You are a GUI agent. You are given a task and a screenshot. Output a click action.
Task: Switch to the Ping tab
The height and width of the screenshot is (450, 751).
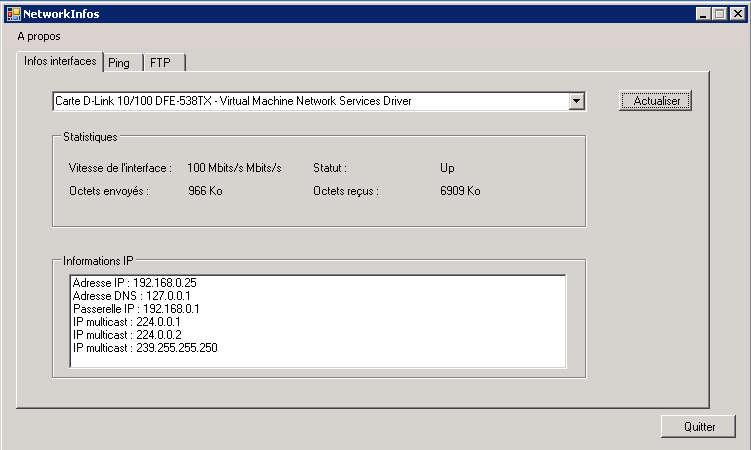[x=119, y=63]
